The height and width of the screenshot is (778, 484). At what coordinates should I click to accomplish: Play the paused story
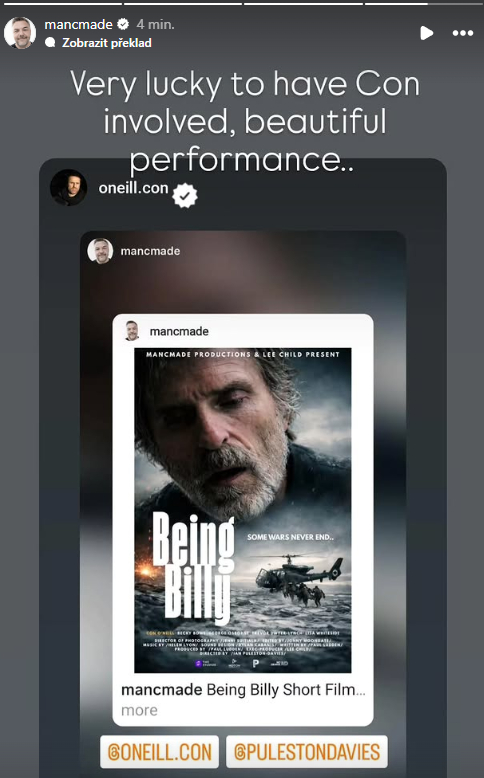pos(426,33)
